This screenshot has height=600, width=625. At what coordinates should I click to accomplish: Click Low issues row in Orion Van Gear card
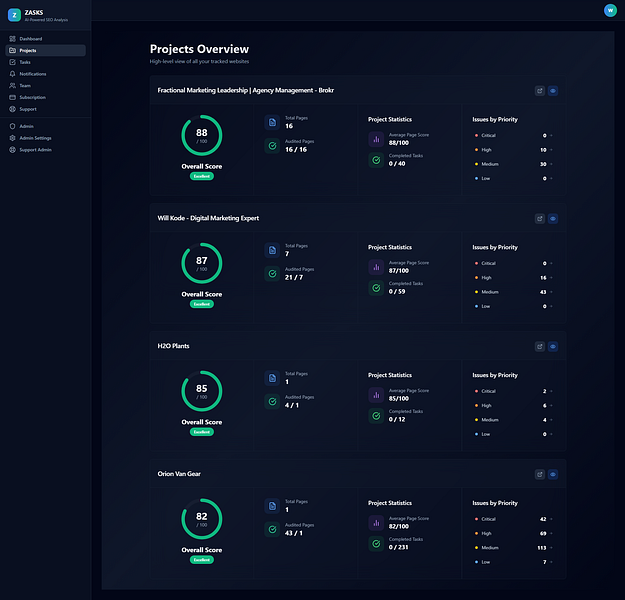[x=514, y=562]
